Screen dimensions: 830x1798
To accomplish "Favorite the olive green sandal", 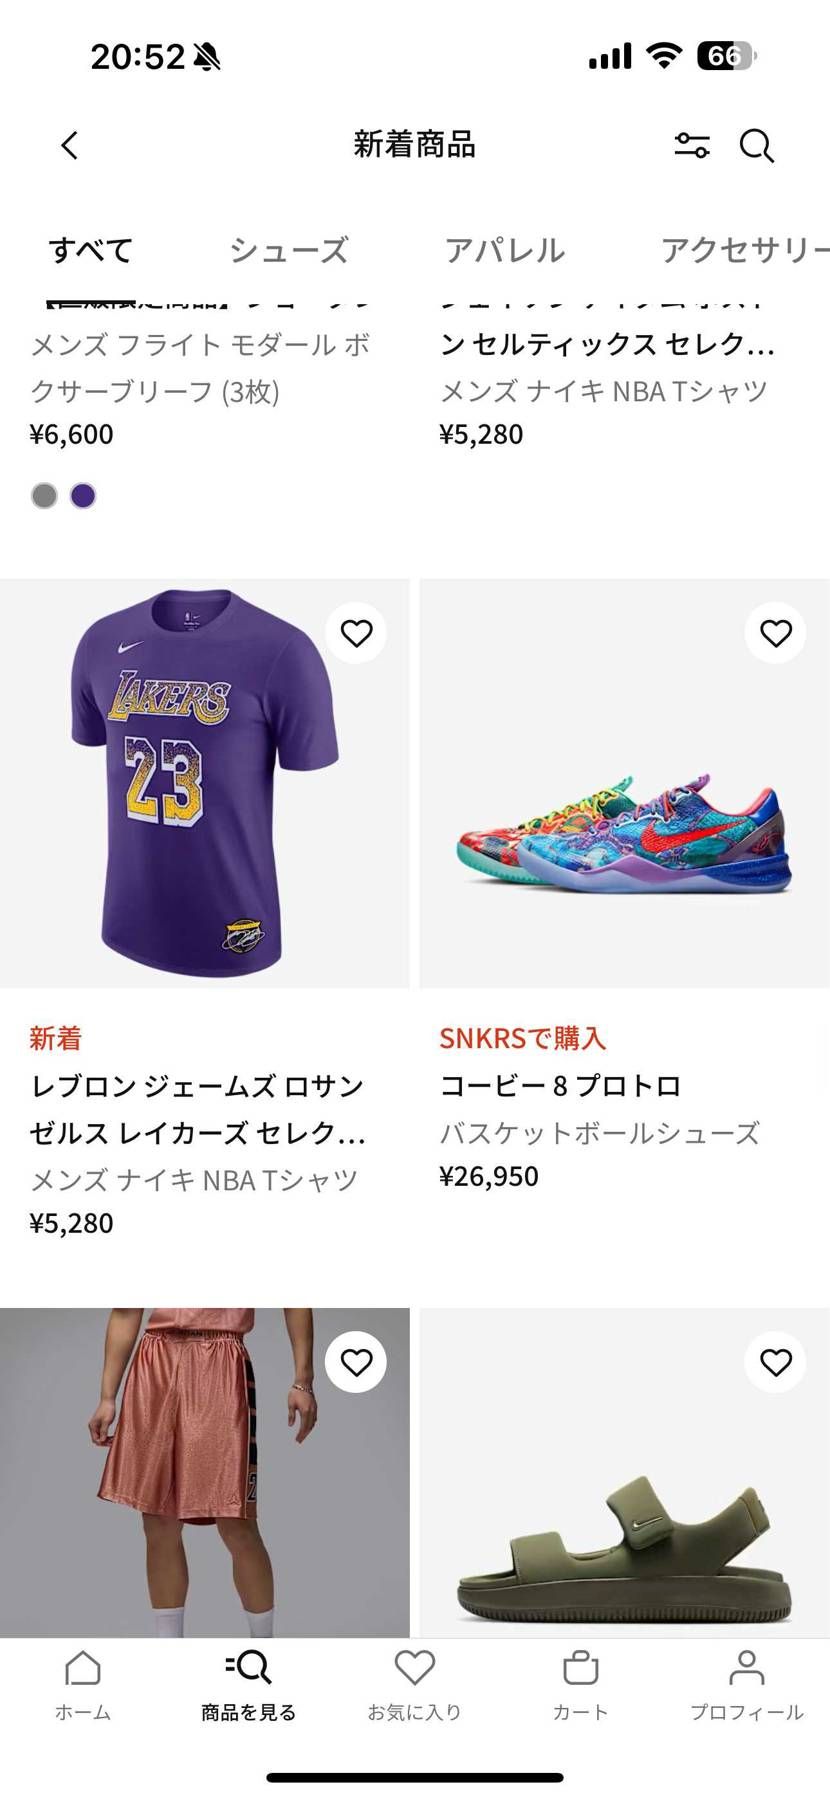I will 775,1362.
